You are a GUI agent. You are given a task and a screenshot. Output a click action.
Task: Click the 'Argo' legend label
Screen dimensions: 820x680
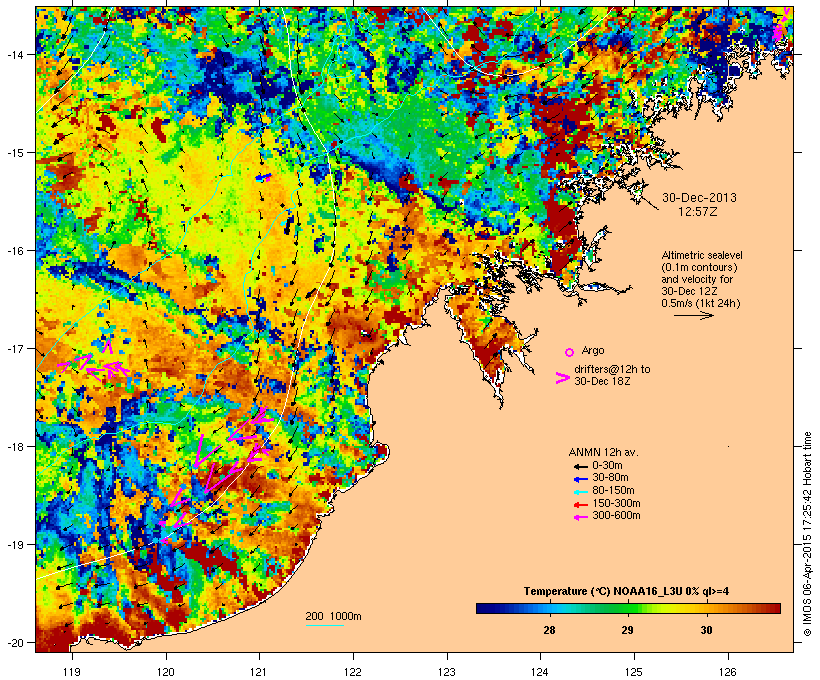tap(593, 350)
